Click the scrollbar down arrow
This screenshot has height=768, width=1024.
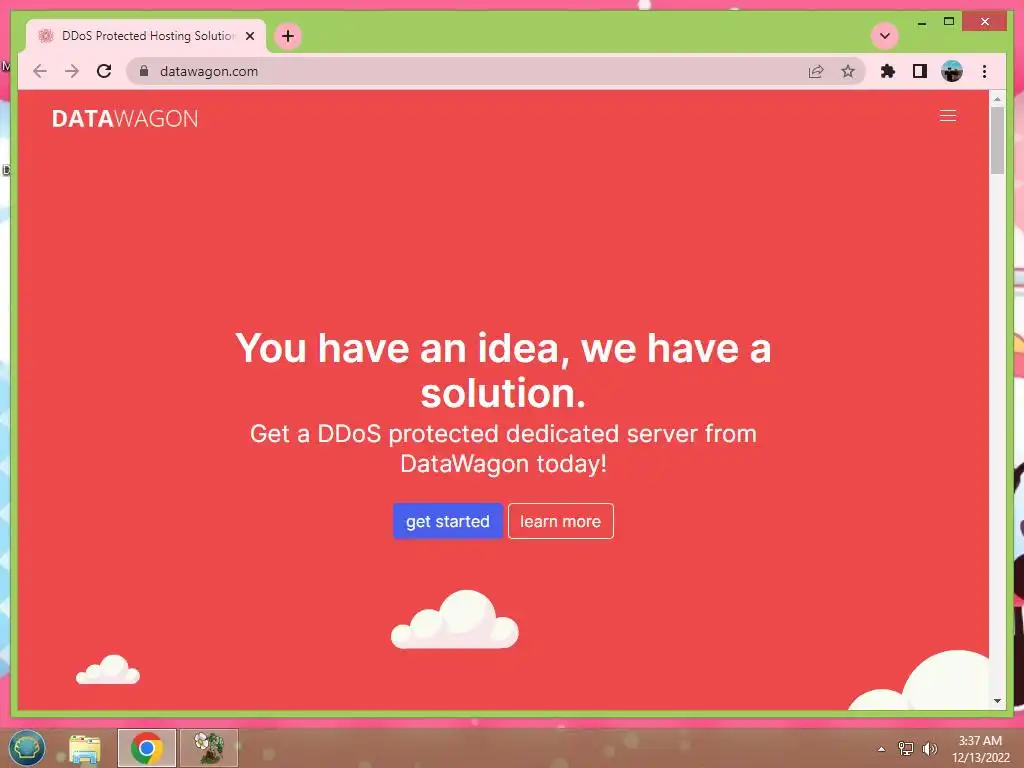(x=997, y=701)
